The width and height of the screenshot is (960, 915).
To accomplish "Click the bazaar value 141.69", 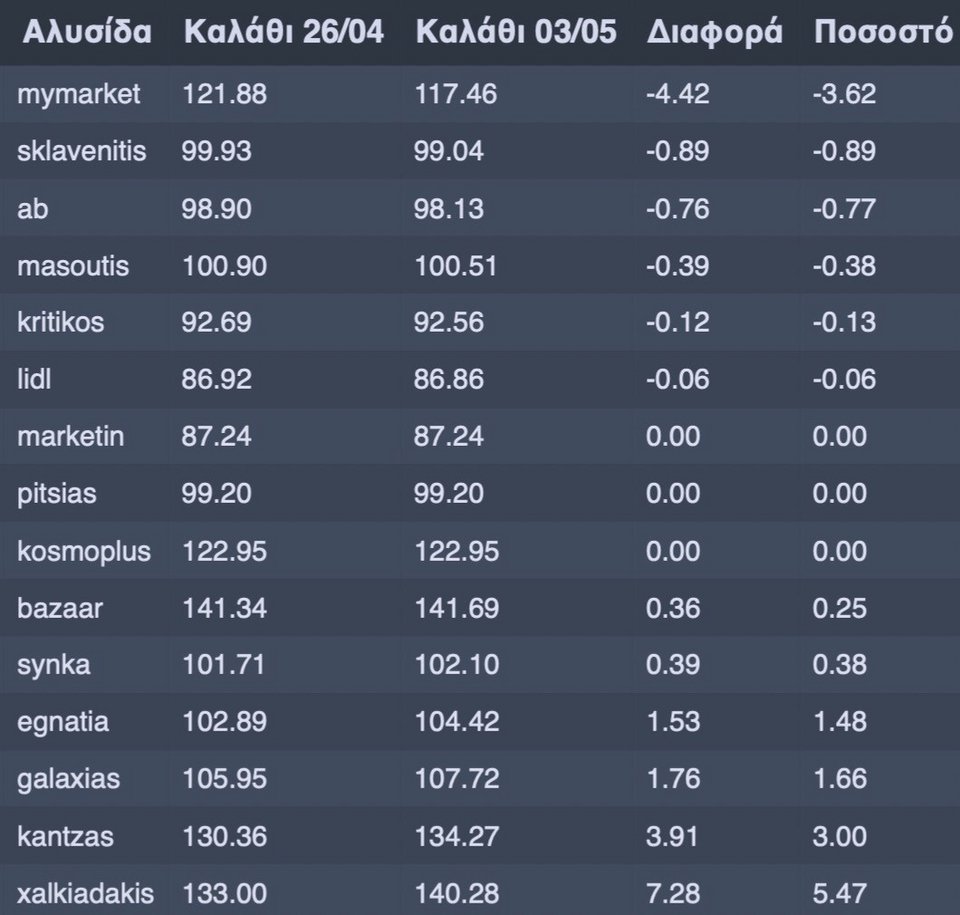I will 457,608.
